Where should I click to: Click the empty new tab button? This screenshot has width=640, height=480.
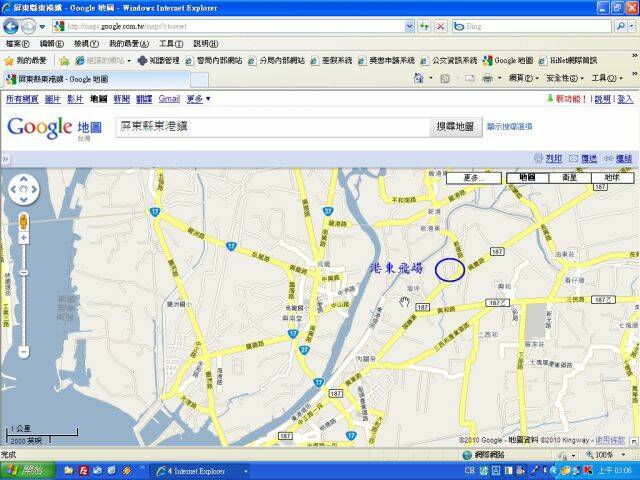click(x=199, y=80)
